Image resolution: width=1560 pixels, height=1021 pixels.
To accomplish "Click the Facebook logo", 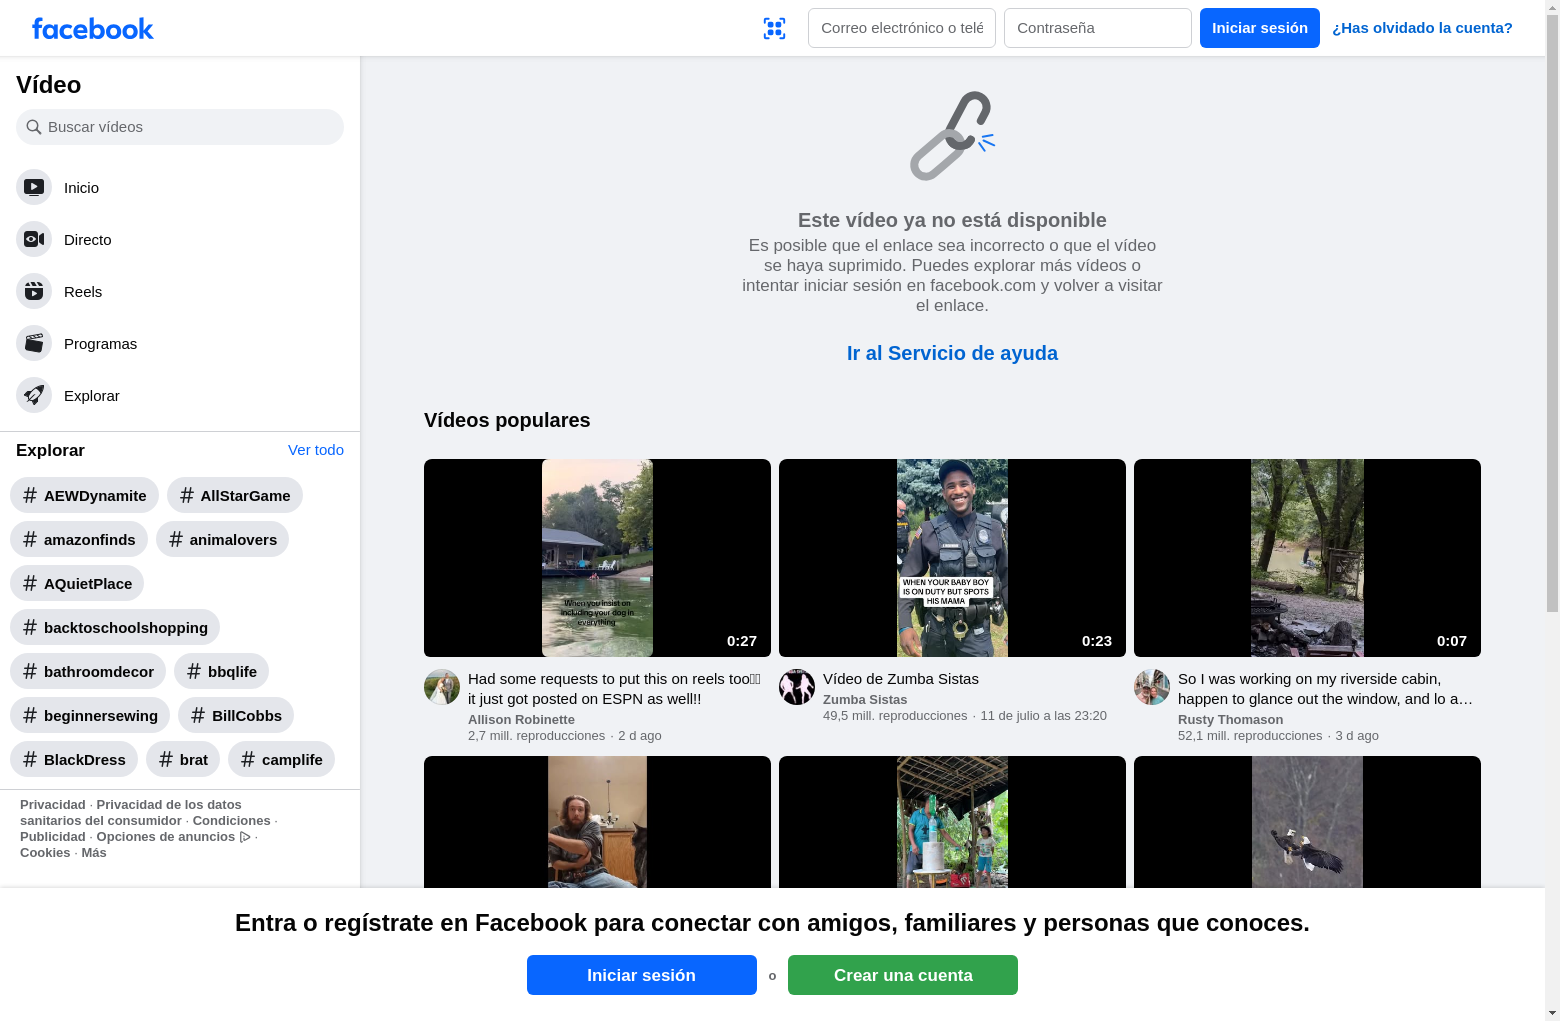I will [x=93, y=29].
